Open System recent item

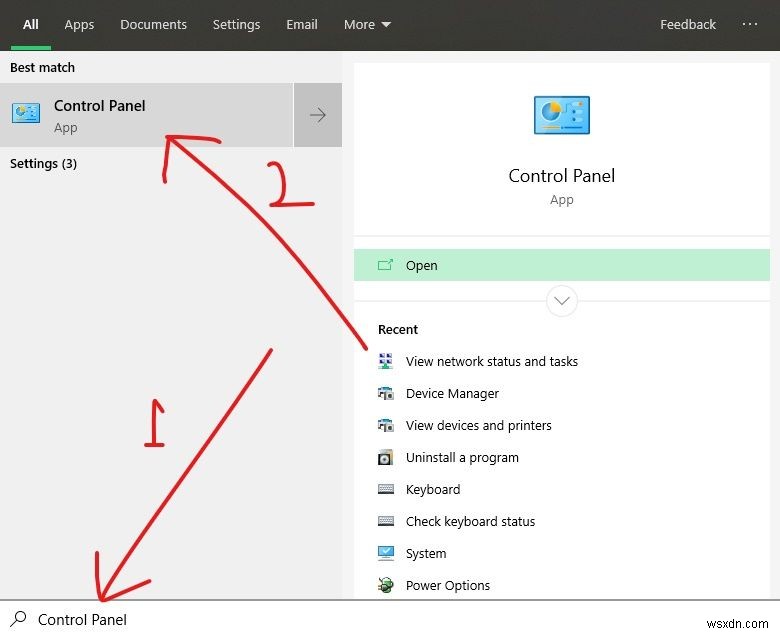tap(426, 553)
